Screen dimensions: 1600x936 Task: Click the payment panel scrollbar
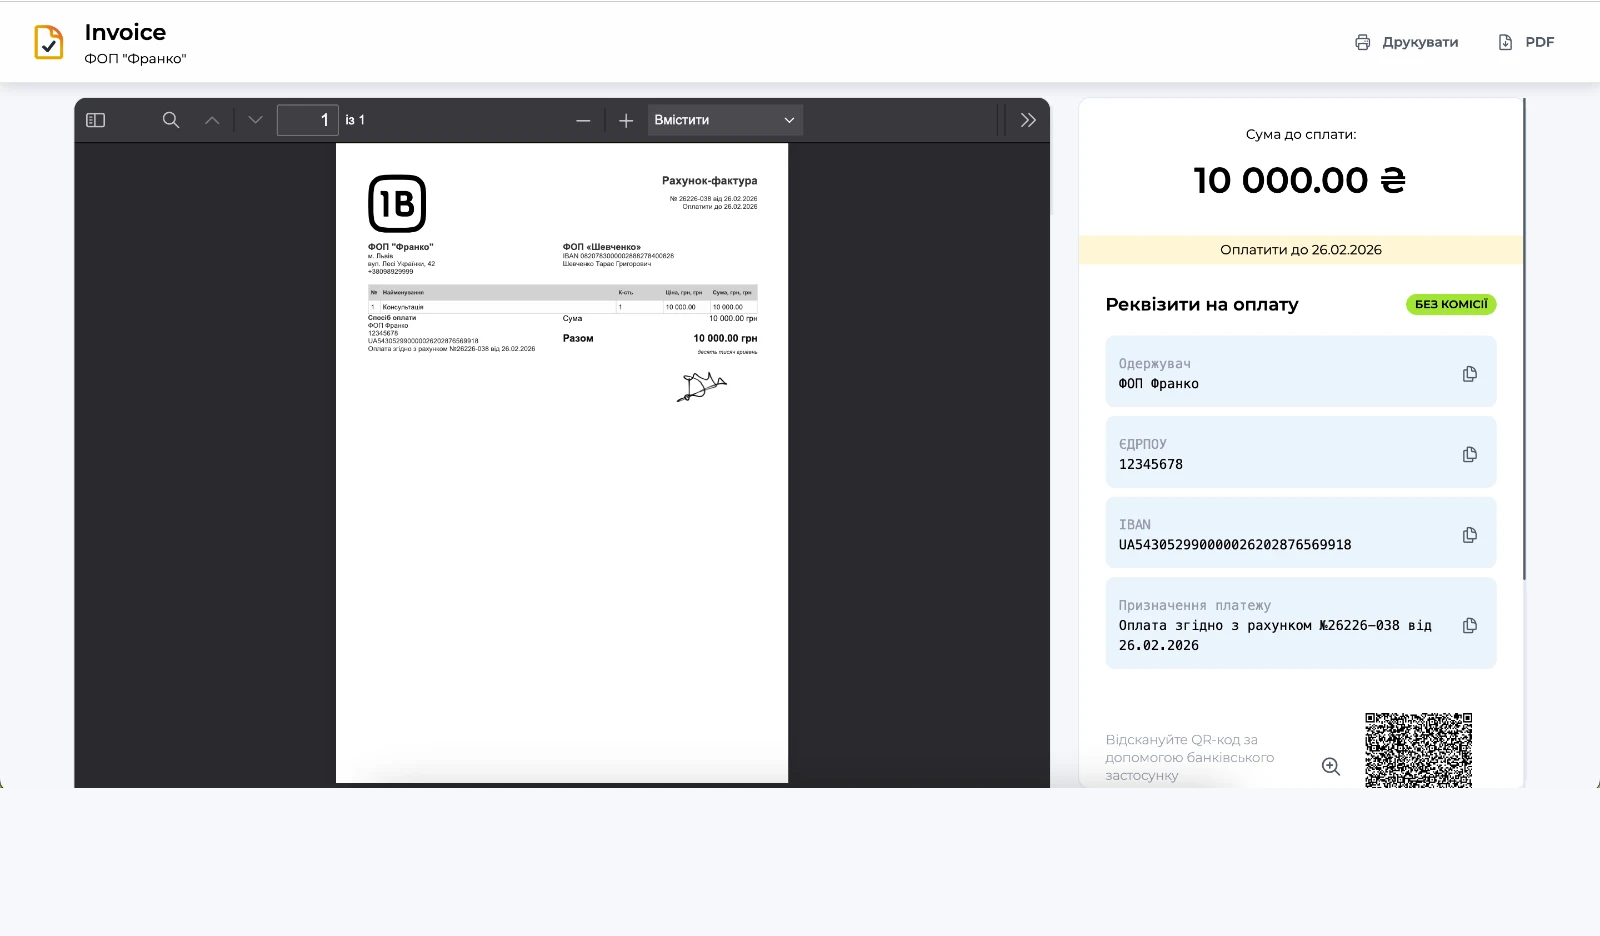point(1524,338)
